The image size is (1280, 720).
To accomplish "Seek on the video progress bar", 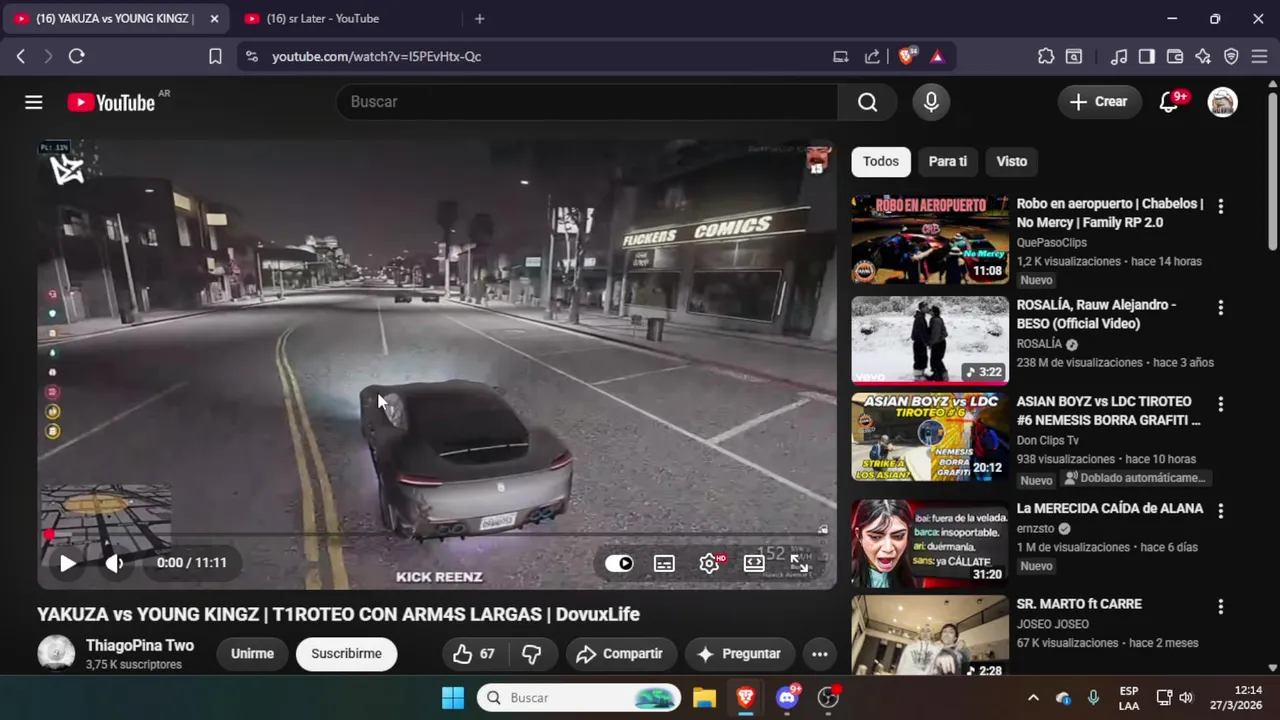I will coord(436,534).
